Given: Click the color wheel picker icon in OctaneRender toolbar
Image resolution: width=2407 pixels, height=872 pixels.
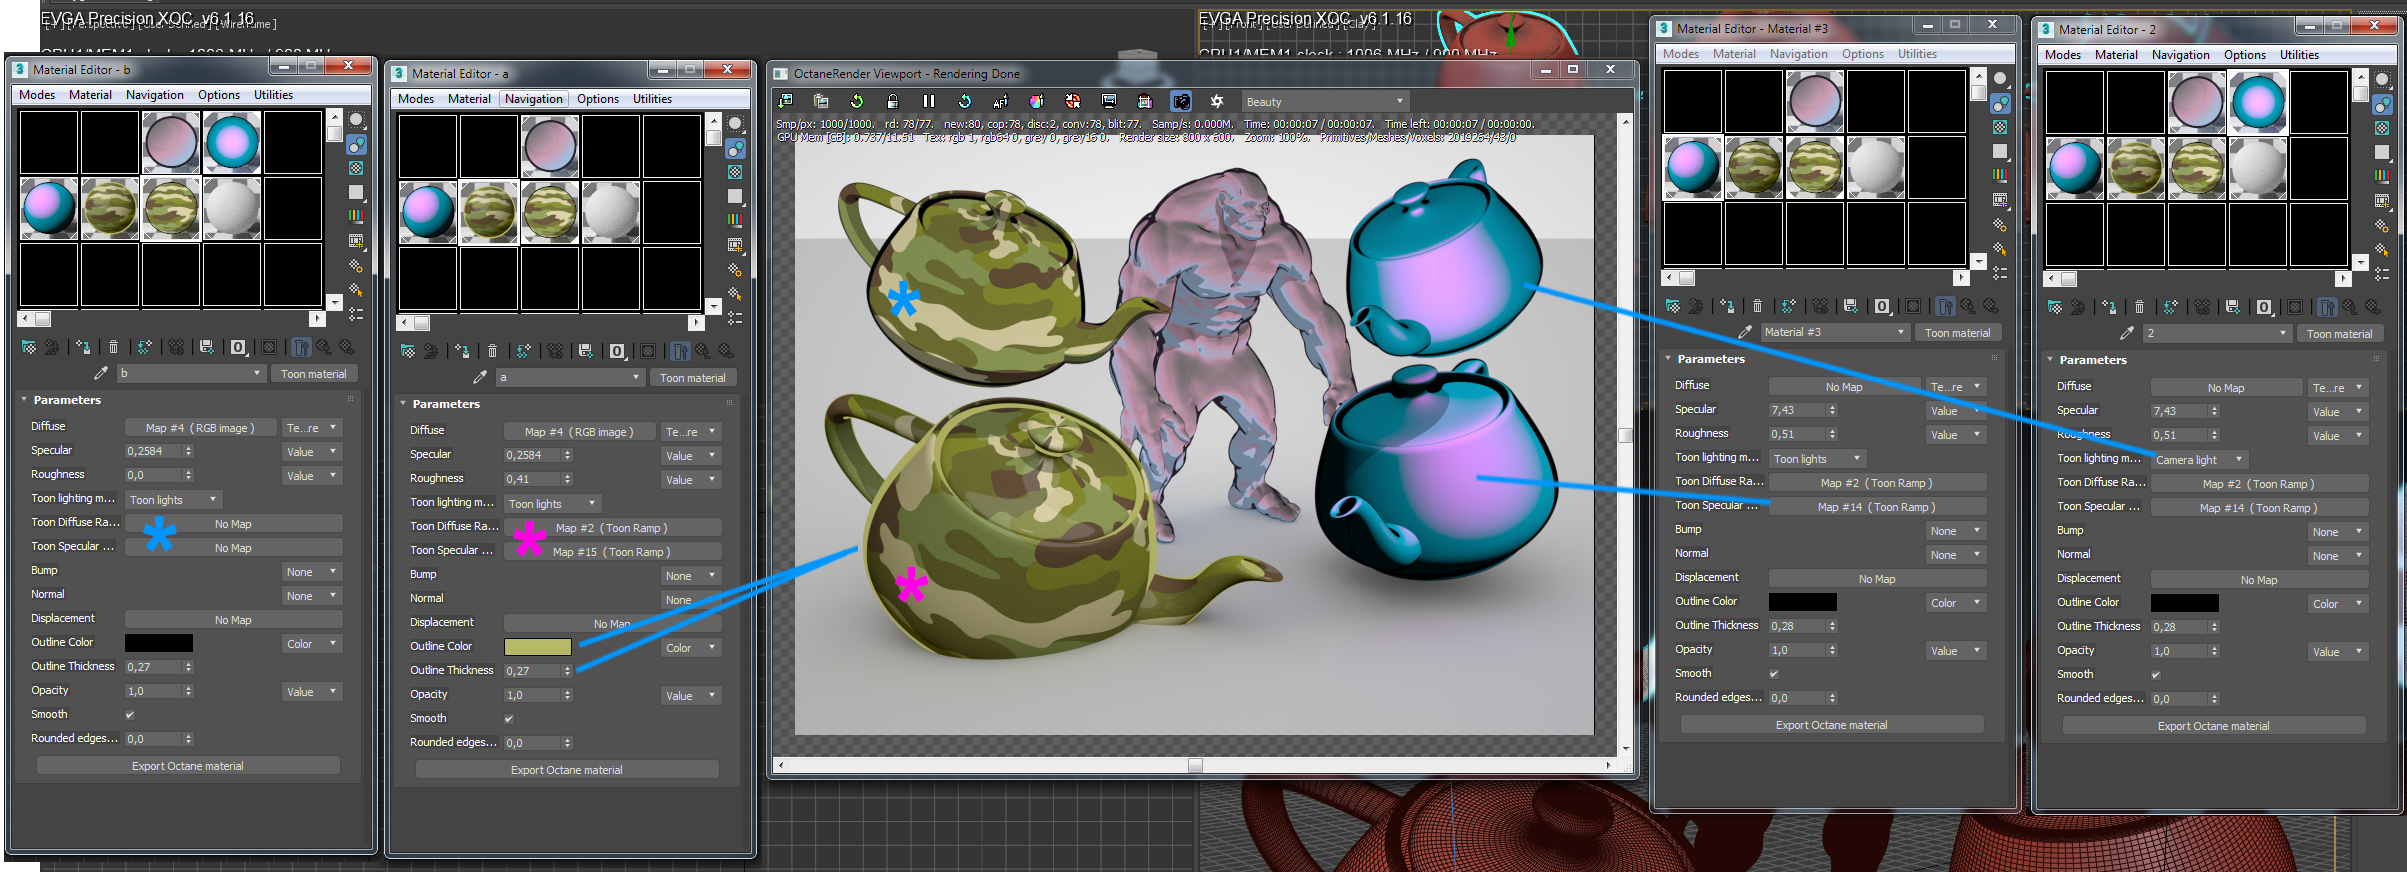Looking at the screenshot, I should (x=1037, y=101).
